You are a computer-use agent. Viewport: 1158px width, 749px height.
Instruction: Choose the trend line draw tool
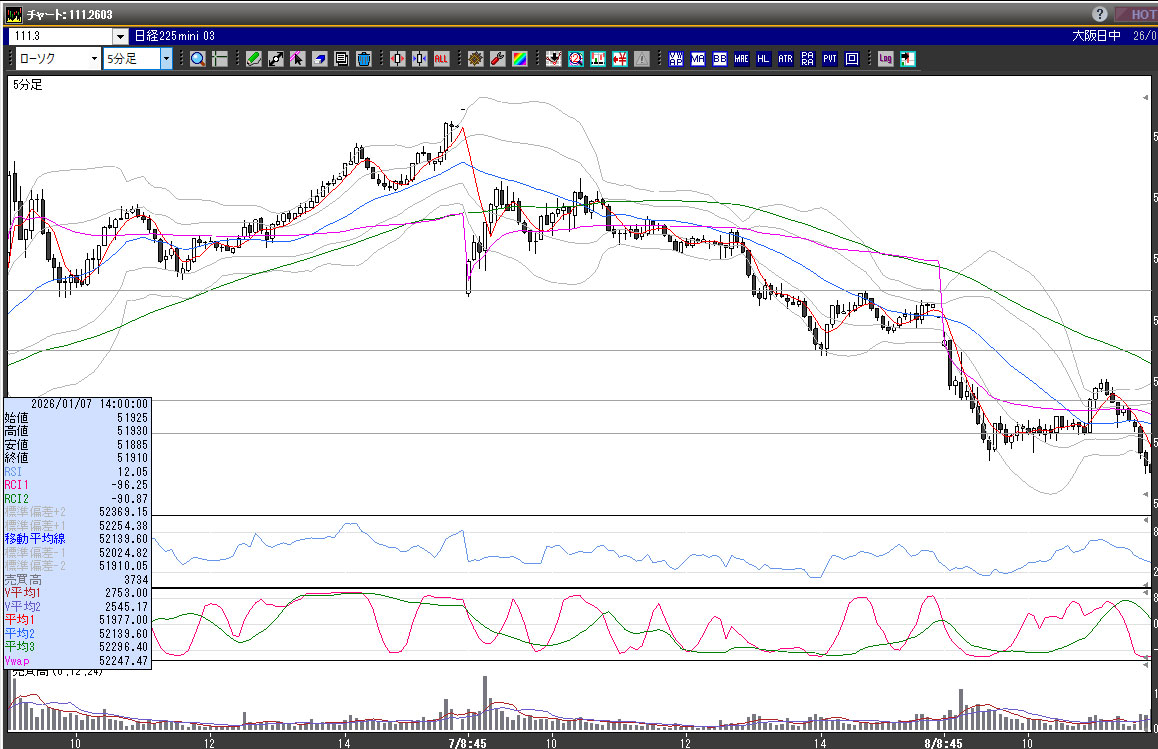pos(276,59)
